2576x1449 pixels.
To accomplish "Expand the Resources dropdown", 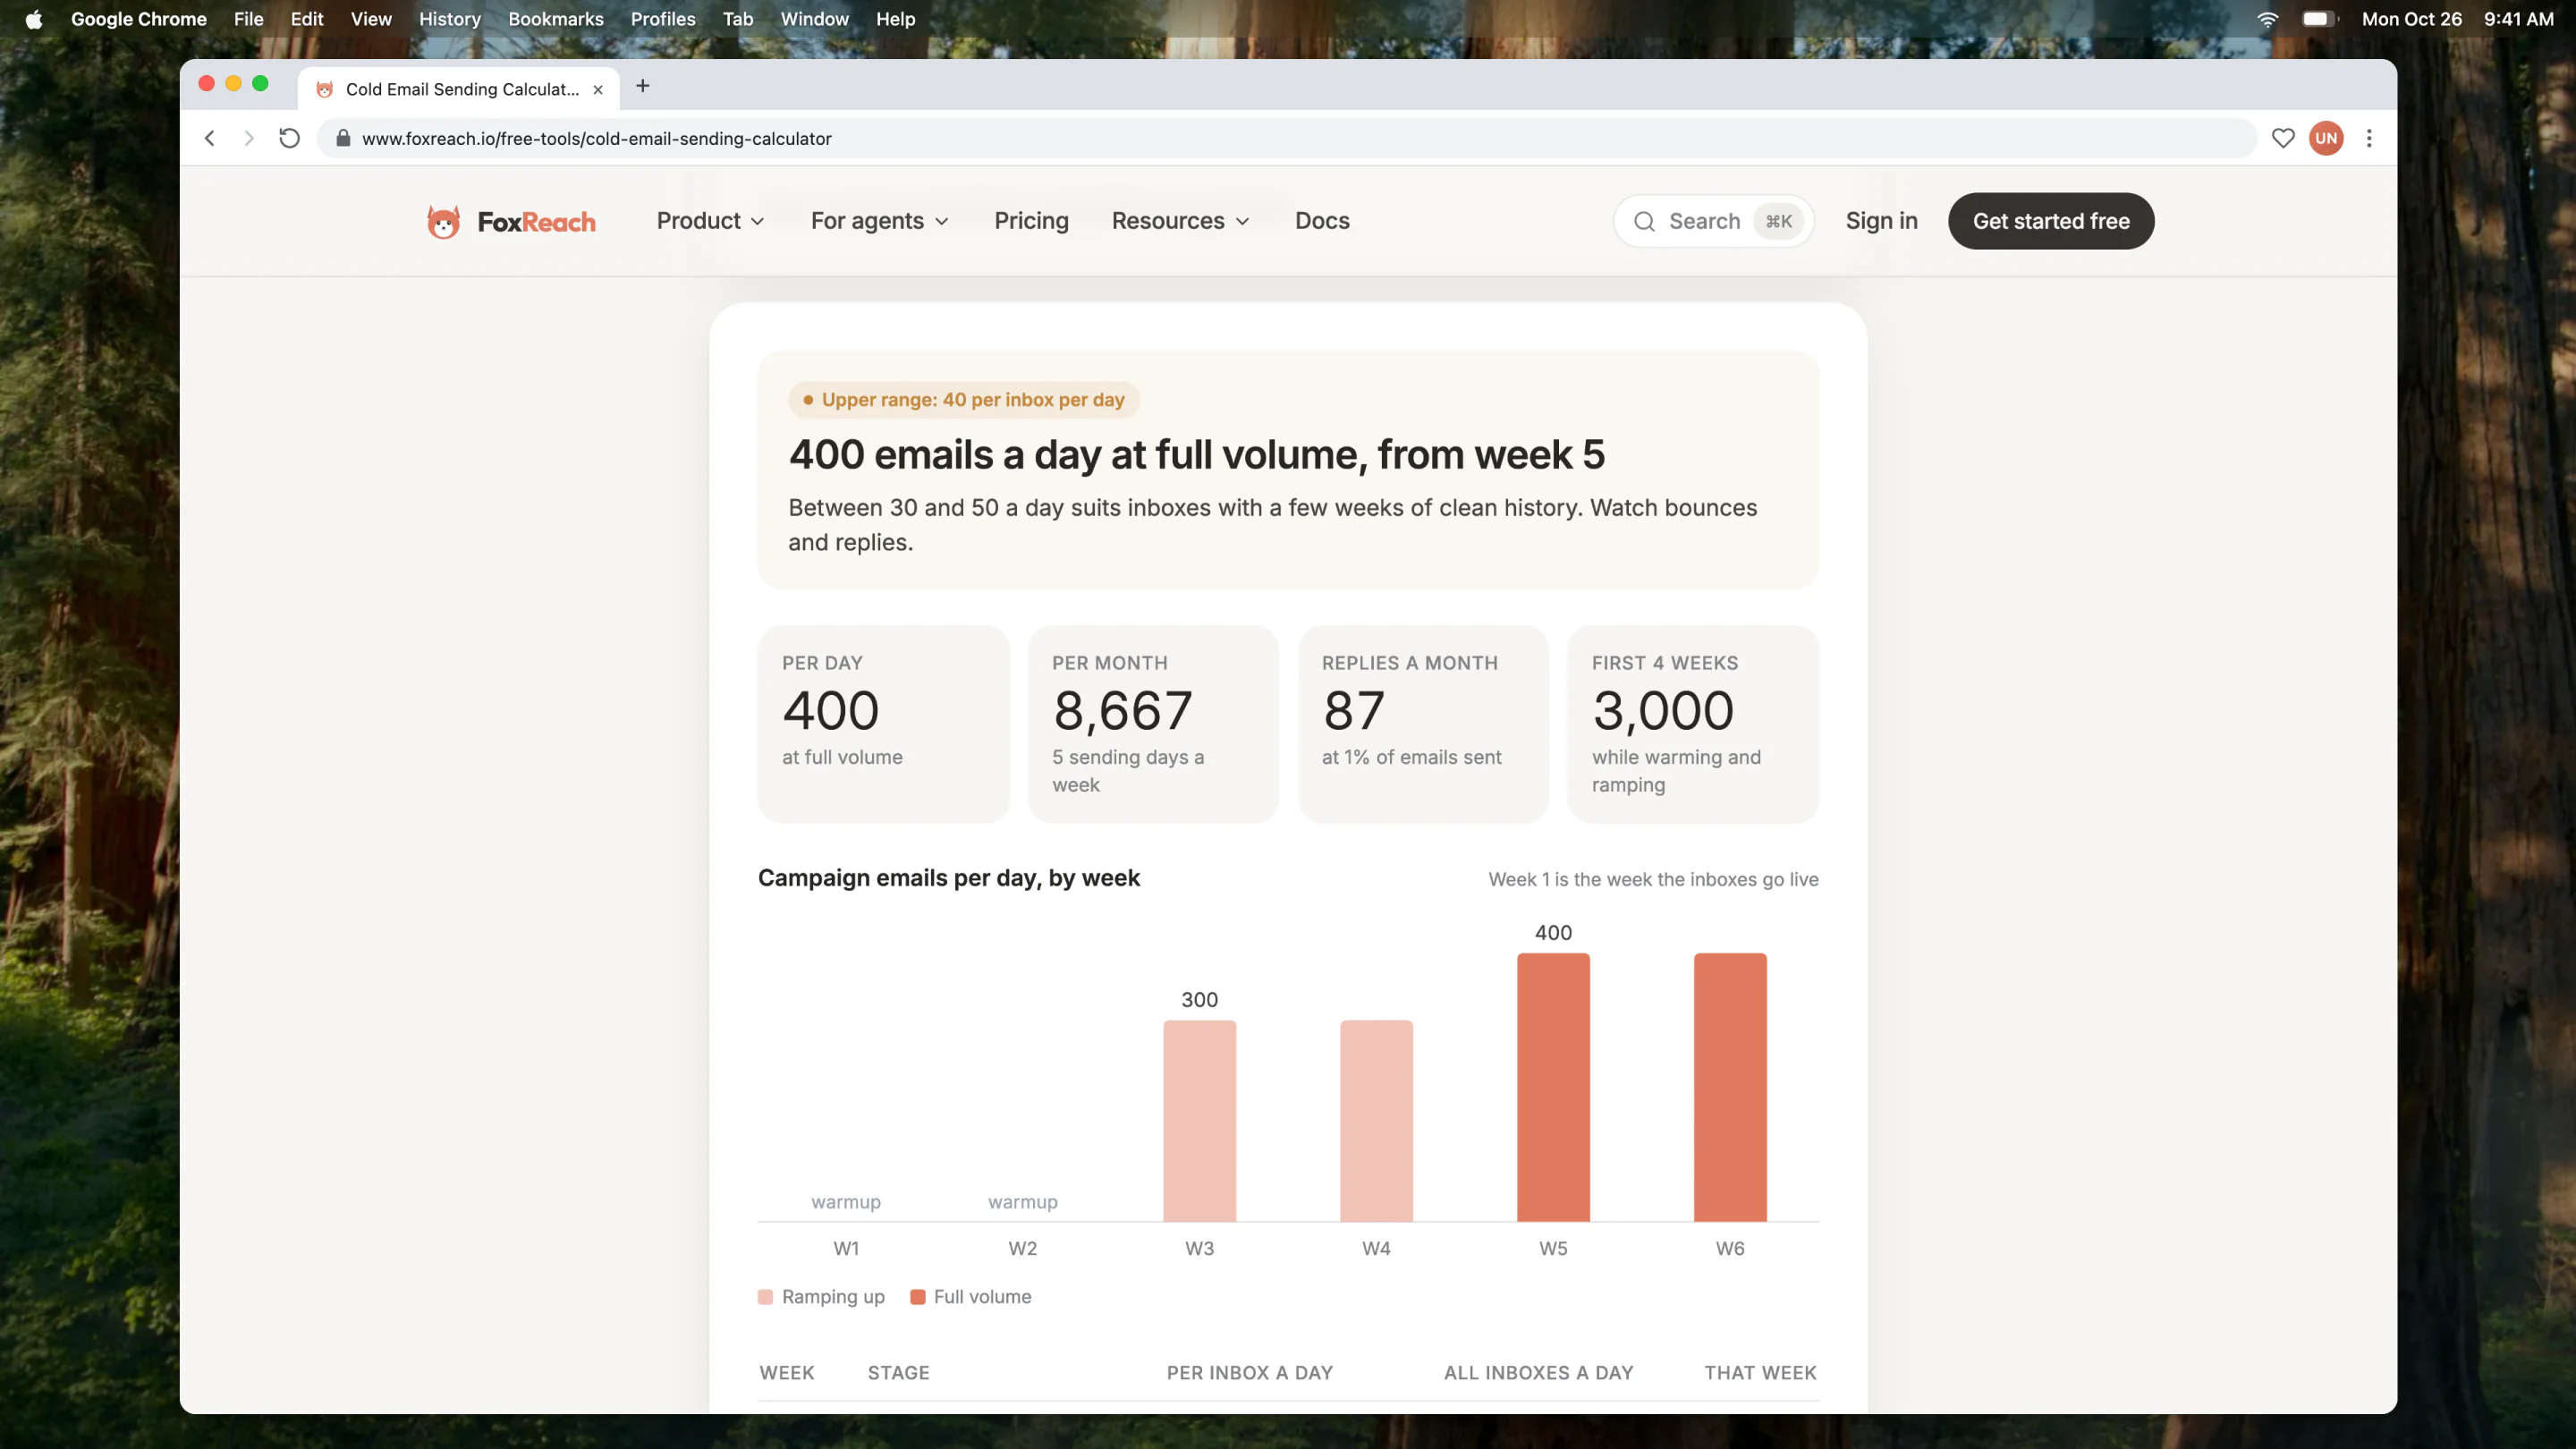I will pos(1181,221).
